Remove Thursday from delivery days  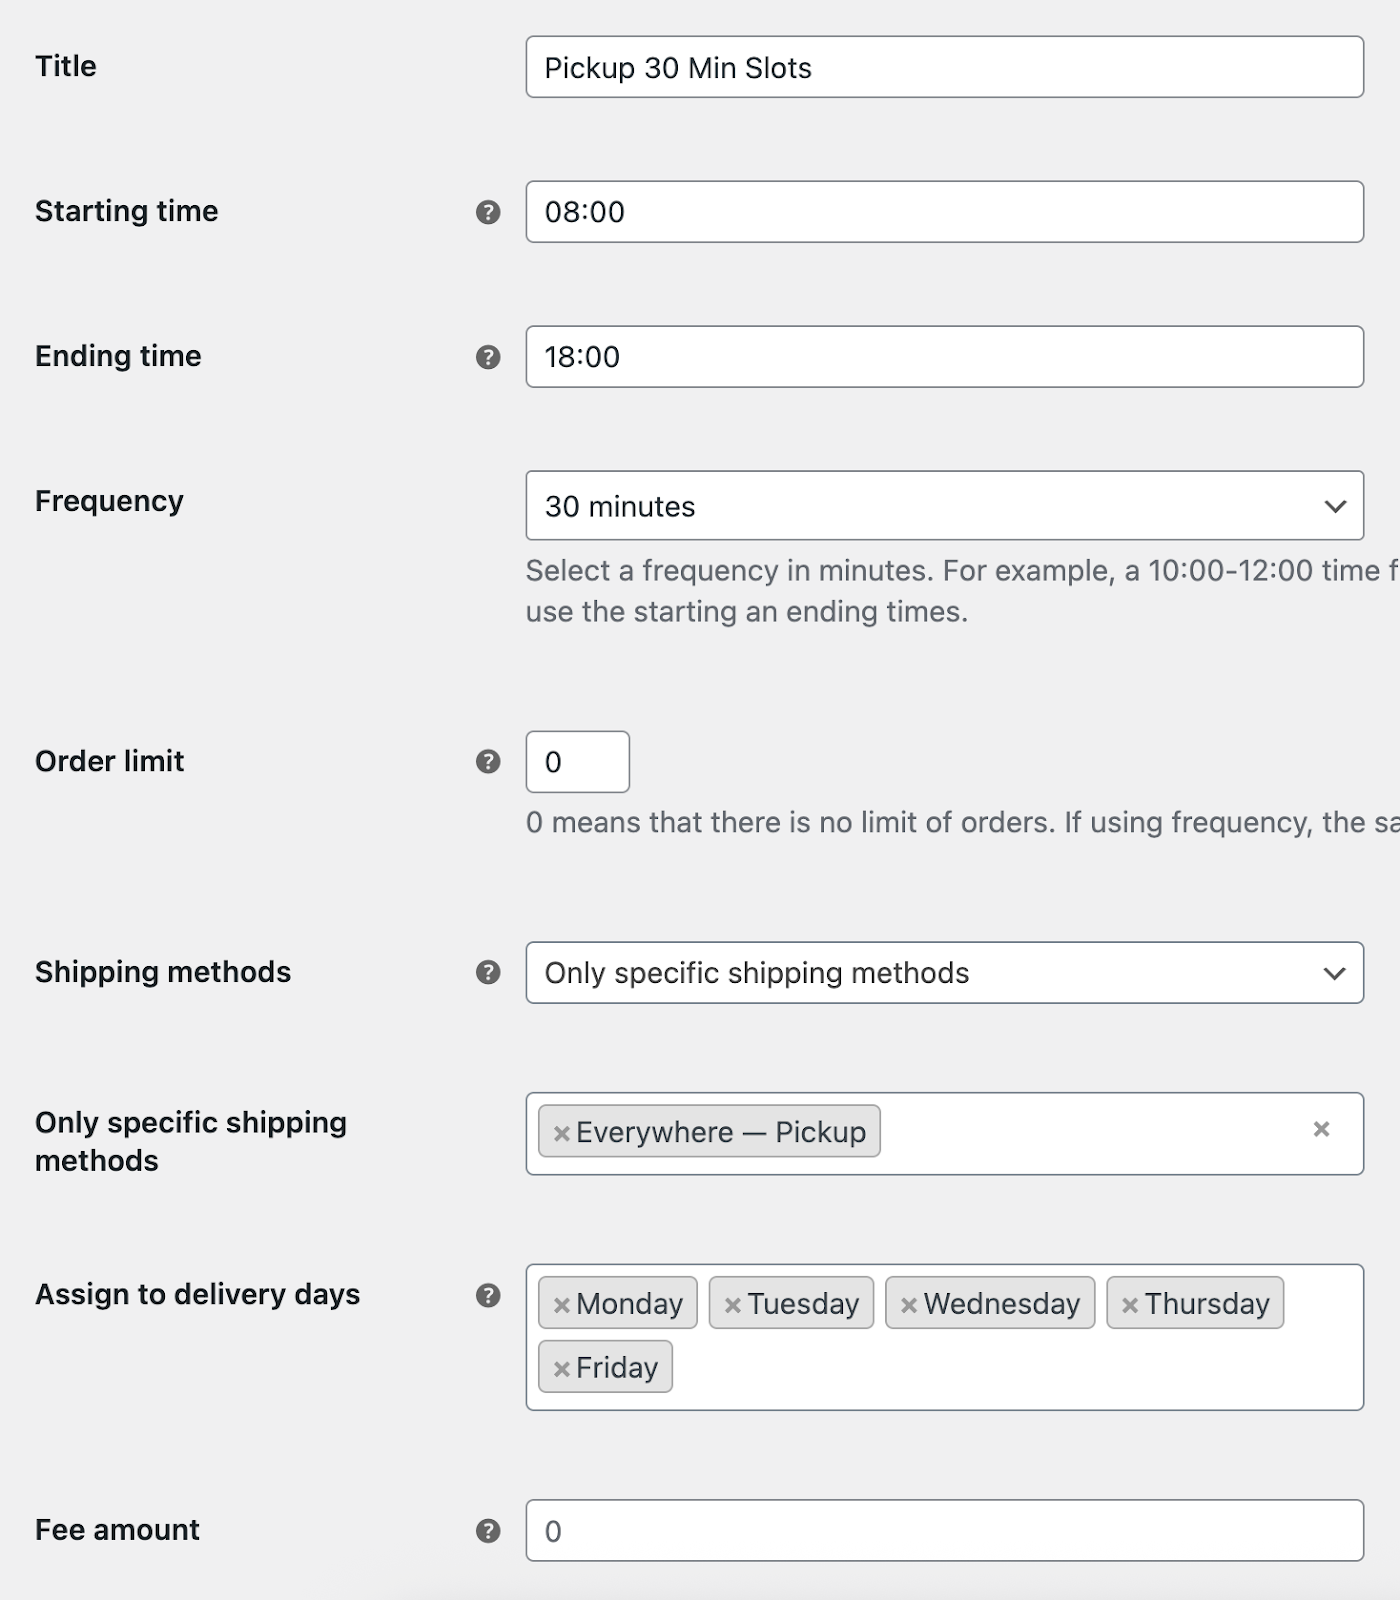tap(1129, 1305)
